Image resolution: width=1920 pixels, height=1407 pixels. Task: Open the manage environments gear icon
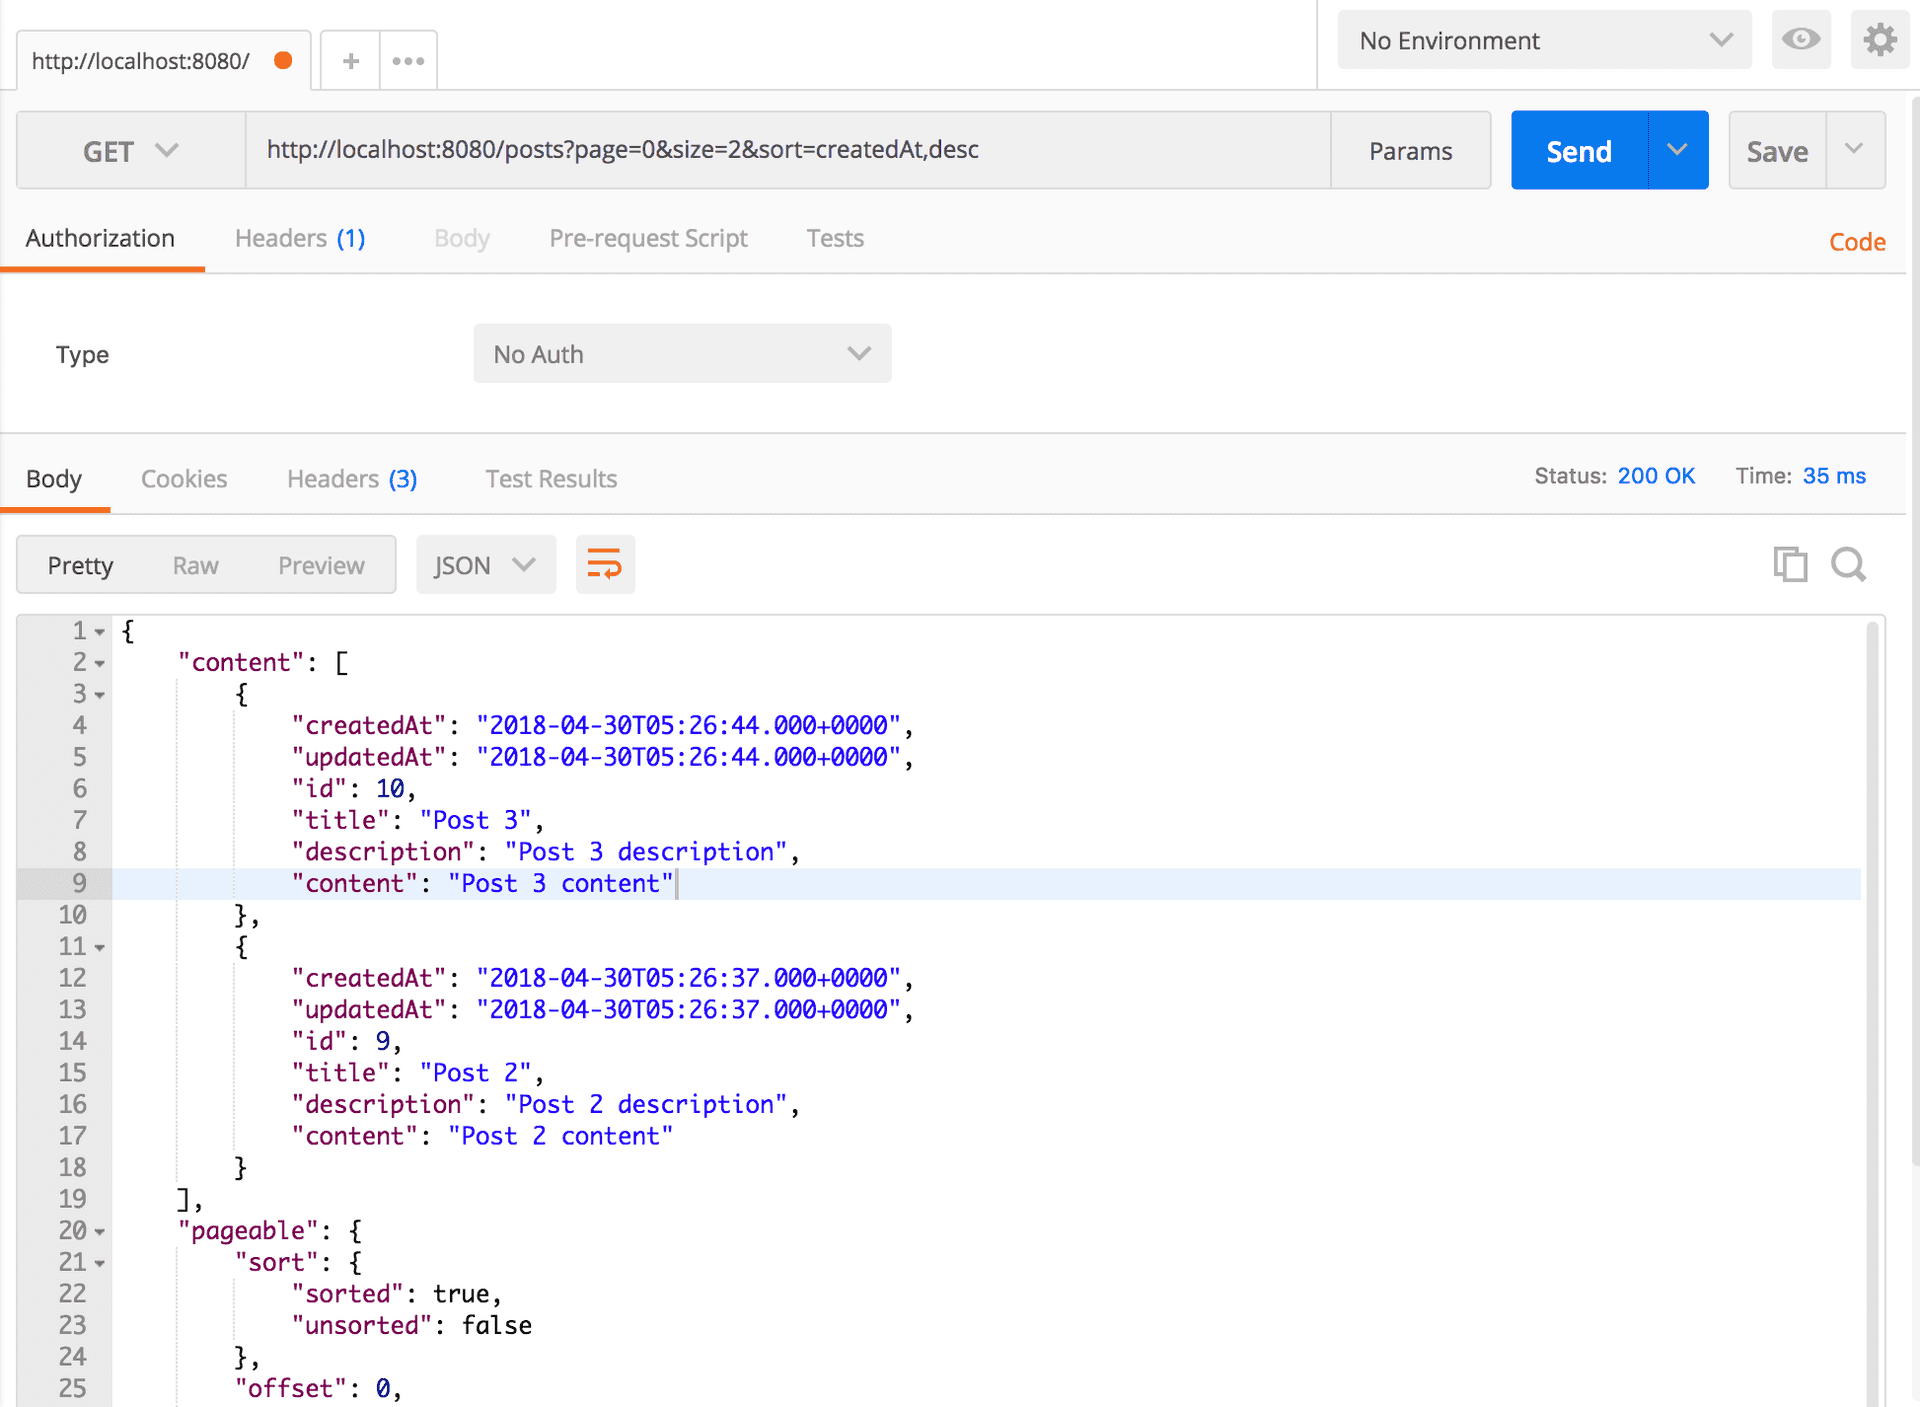tap(1879, 40)
